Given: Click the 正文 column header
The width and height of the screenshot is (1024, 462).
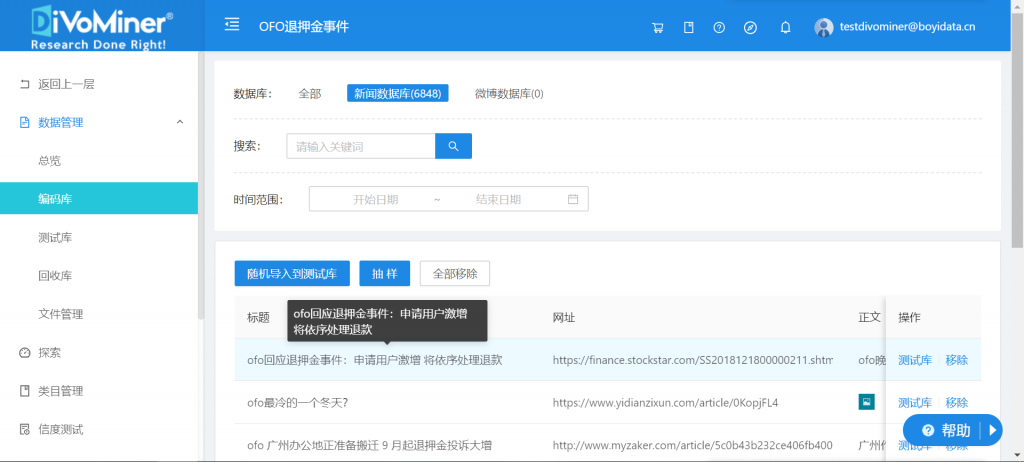Looking at the screenshot, I should [869, 318].
